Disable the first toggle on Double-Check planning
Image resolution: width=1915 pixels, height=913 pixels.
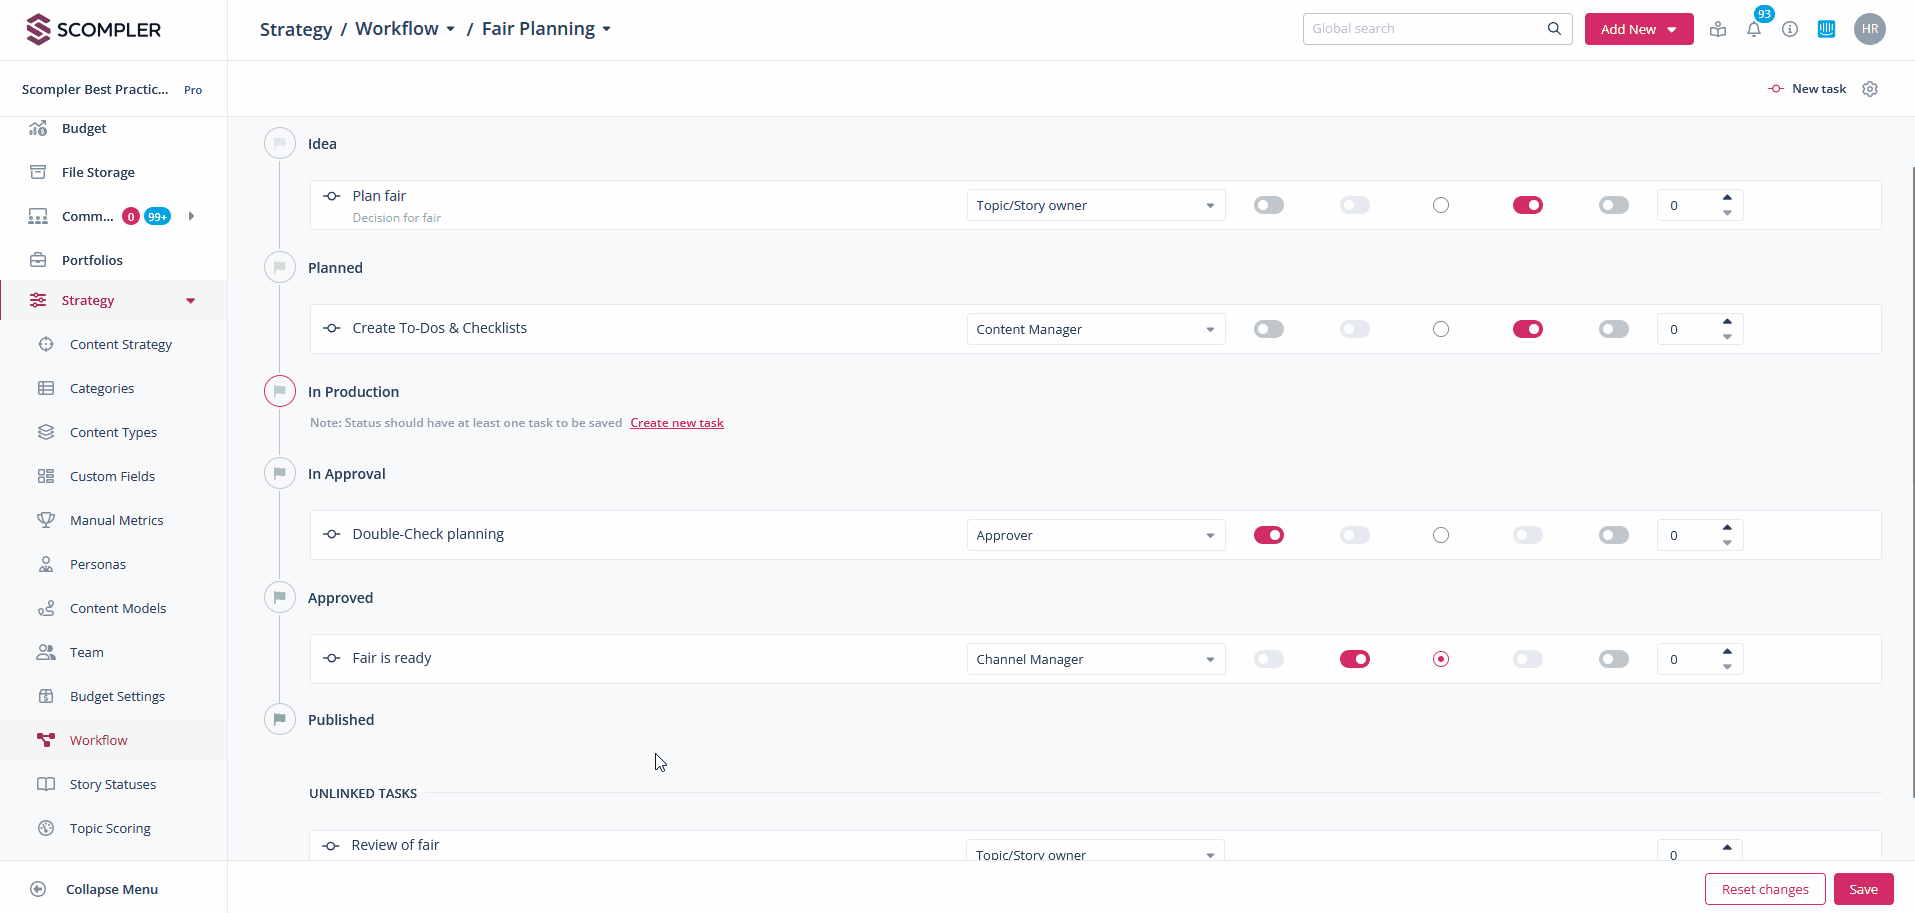[x=1269, y=535]
